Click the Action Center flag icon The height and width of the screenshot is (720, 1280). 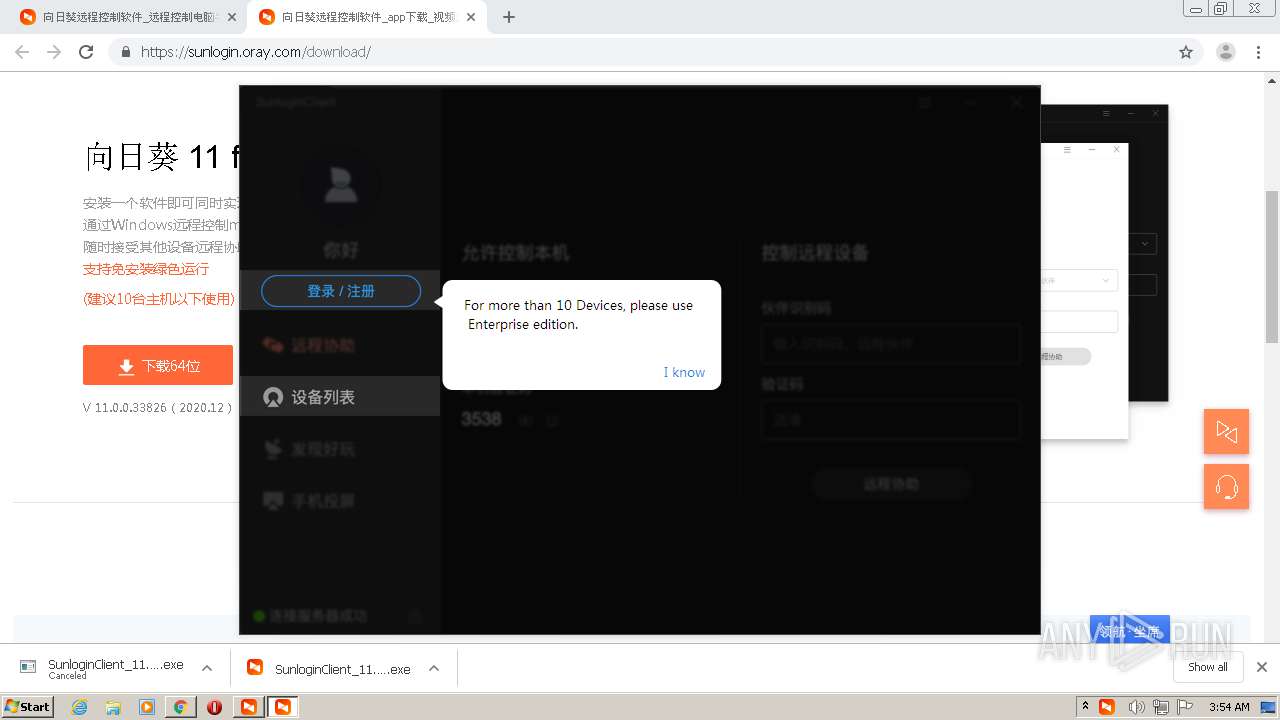pos(1184,706)
